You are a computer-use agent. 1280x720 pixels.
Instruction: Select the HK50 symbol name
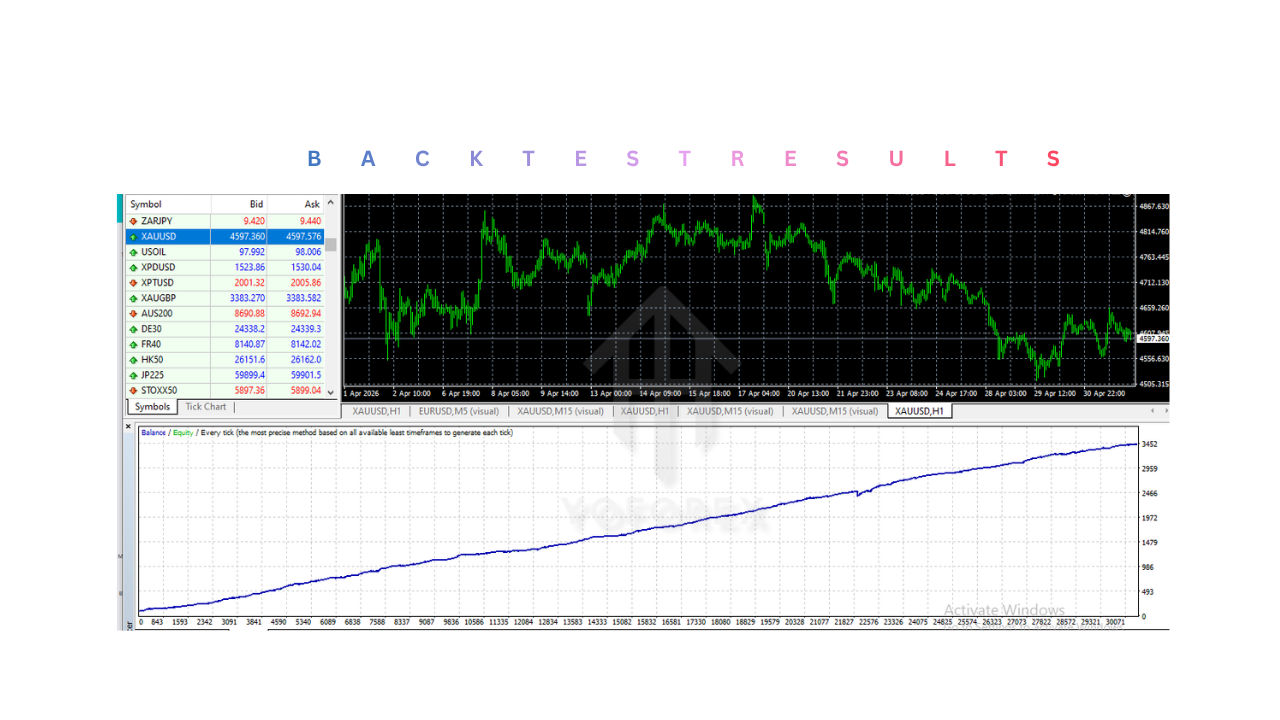pyautogui.click(x=151, y=360)
